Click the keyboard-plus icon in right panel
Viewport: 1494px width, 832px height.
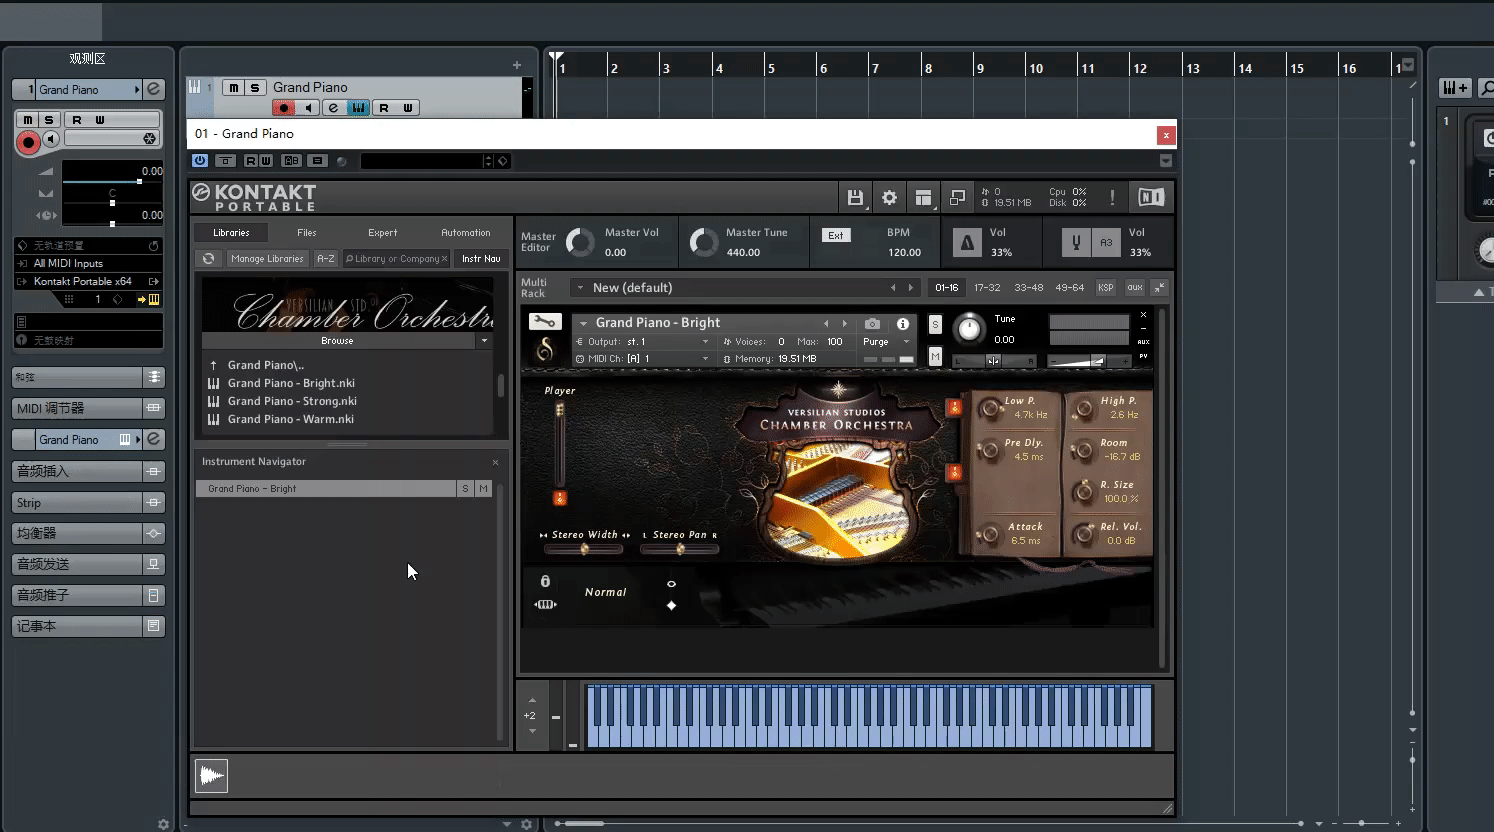pos(1455,88)
